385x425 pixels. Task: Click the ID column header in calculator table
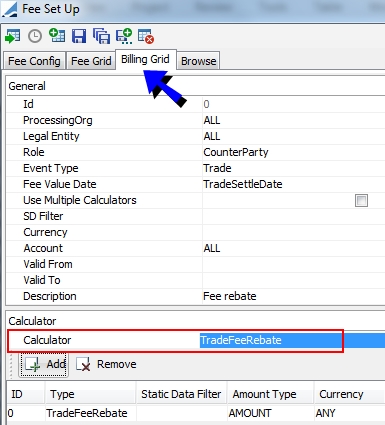tap(25, 394)
